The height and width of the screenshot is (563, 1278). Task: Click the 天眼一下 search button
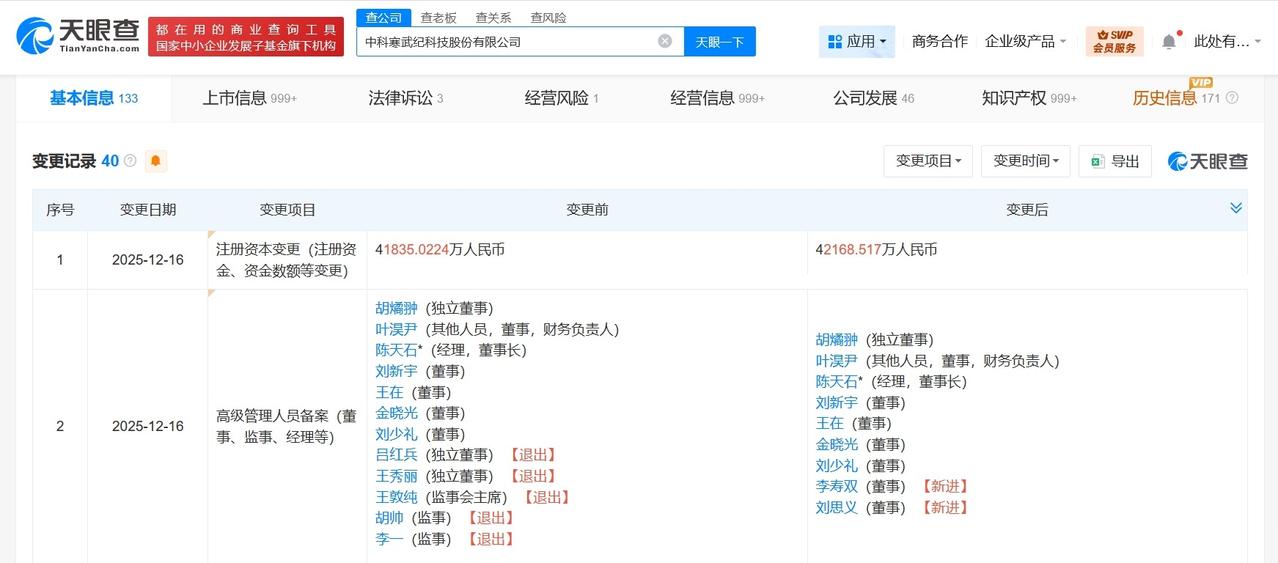pos(720,41)
